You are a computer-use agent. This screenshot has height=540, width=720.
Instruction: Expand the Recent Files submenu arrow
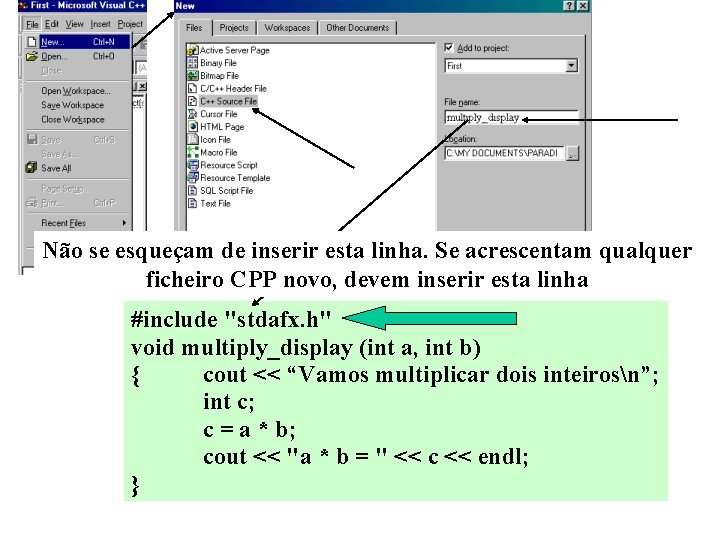pos(124,223)
